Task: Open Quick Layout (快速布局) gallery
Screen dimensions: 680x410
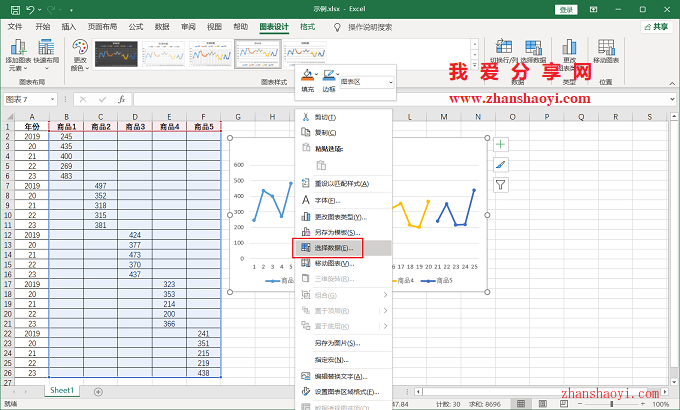Action: coord(46,56)
